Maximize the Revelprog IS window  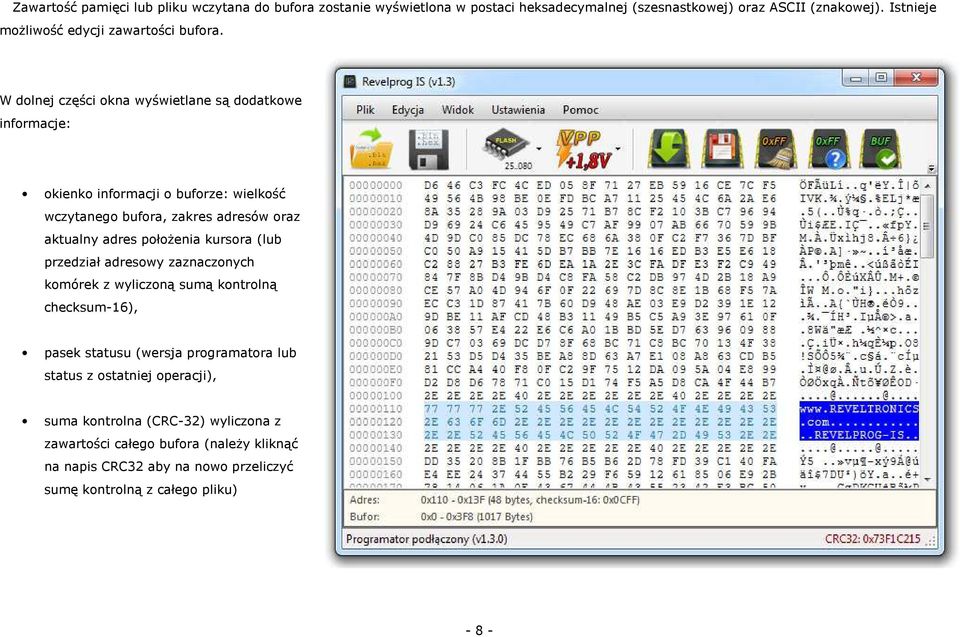point(881,78)
